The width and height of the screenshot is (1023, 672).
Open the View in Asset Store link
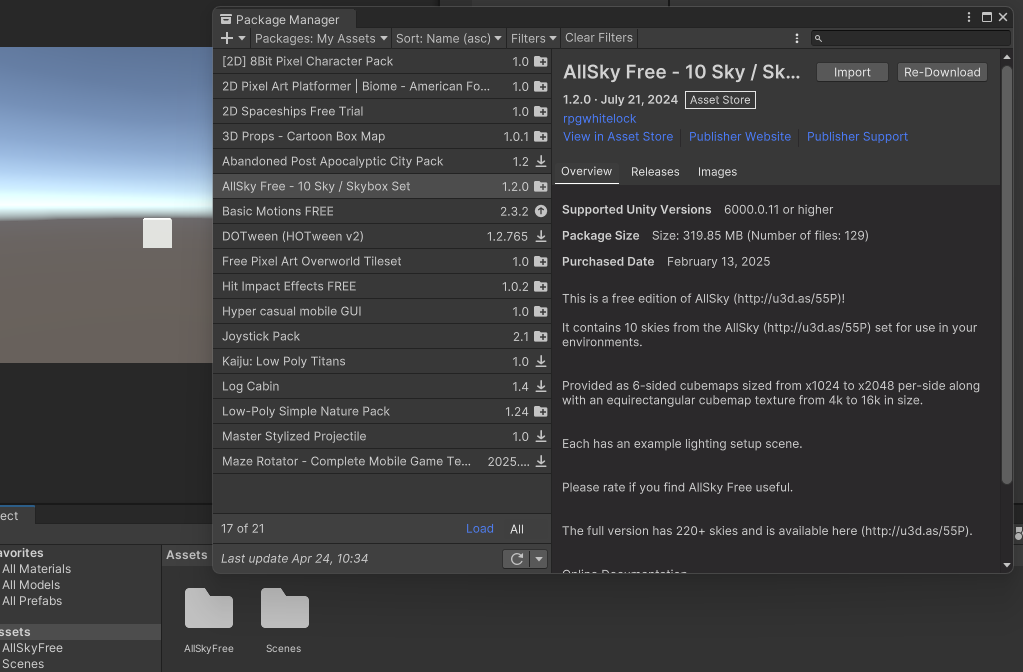point(618,137)
